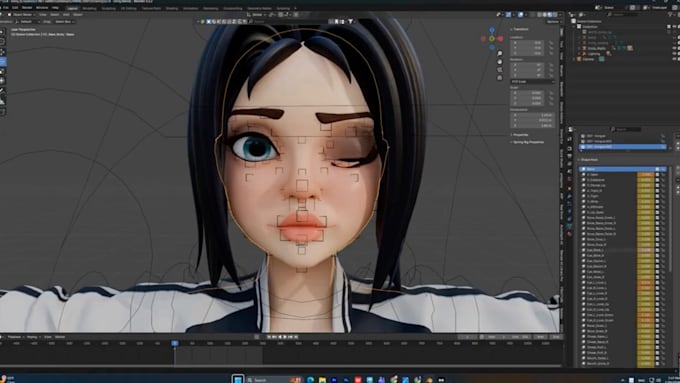Open outliner filter funnel icon
The width and height of the screenshot is (680, 383).
[x=670, y=15]
